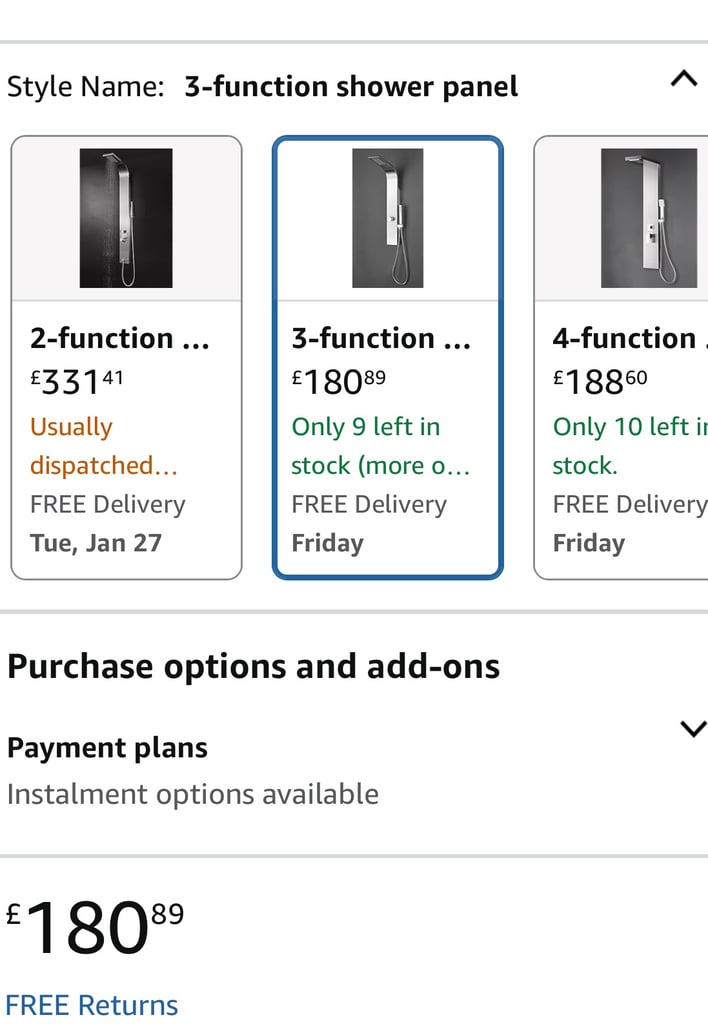Viewport: 708px width, 1024px height.
Task: Click 'Usually dispatched' text on 2-function card
Action: pos(104,446)
